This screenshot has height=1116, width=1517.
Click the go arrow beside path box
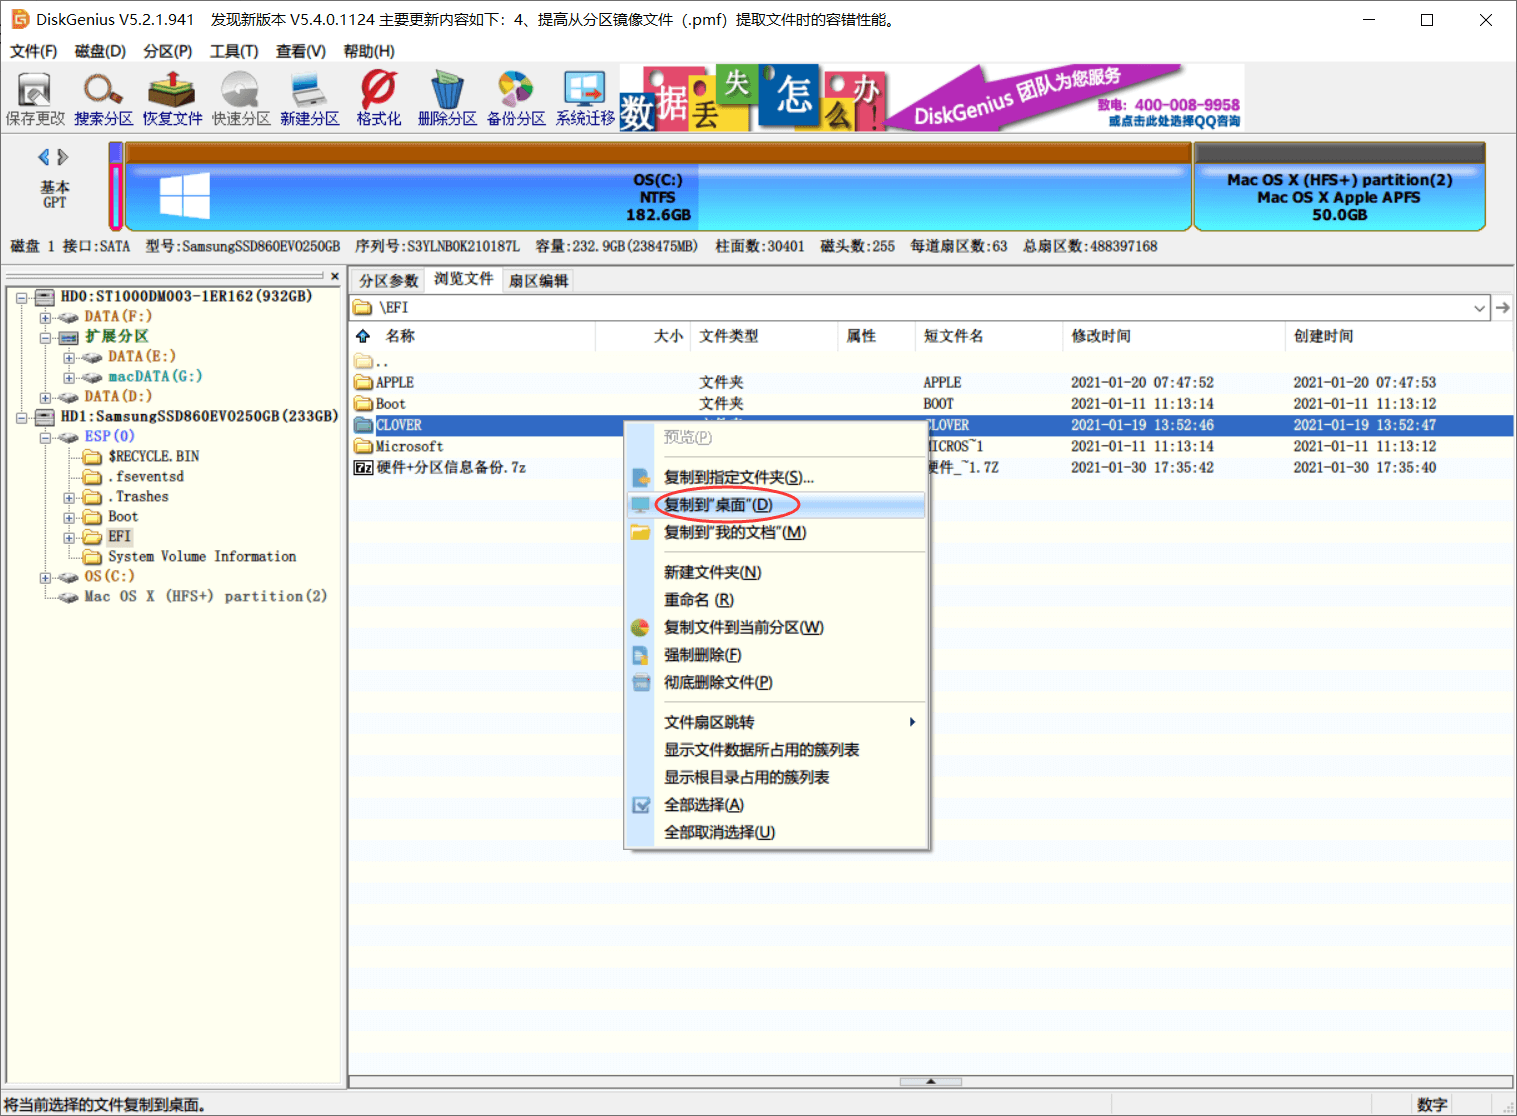pos(1502,308)
